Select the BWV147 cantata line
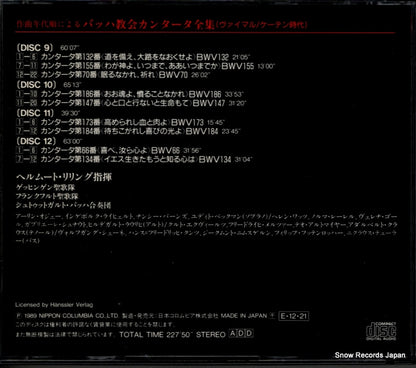The height and width of the screenshot is (368, 416). tap(131, 103)
